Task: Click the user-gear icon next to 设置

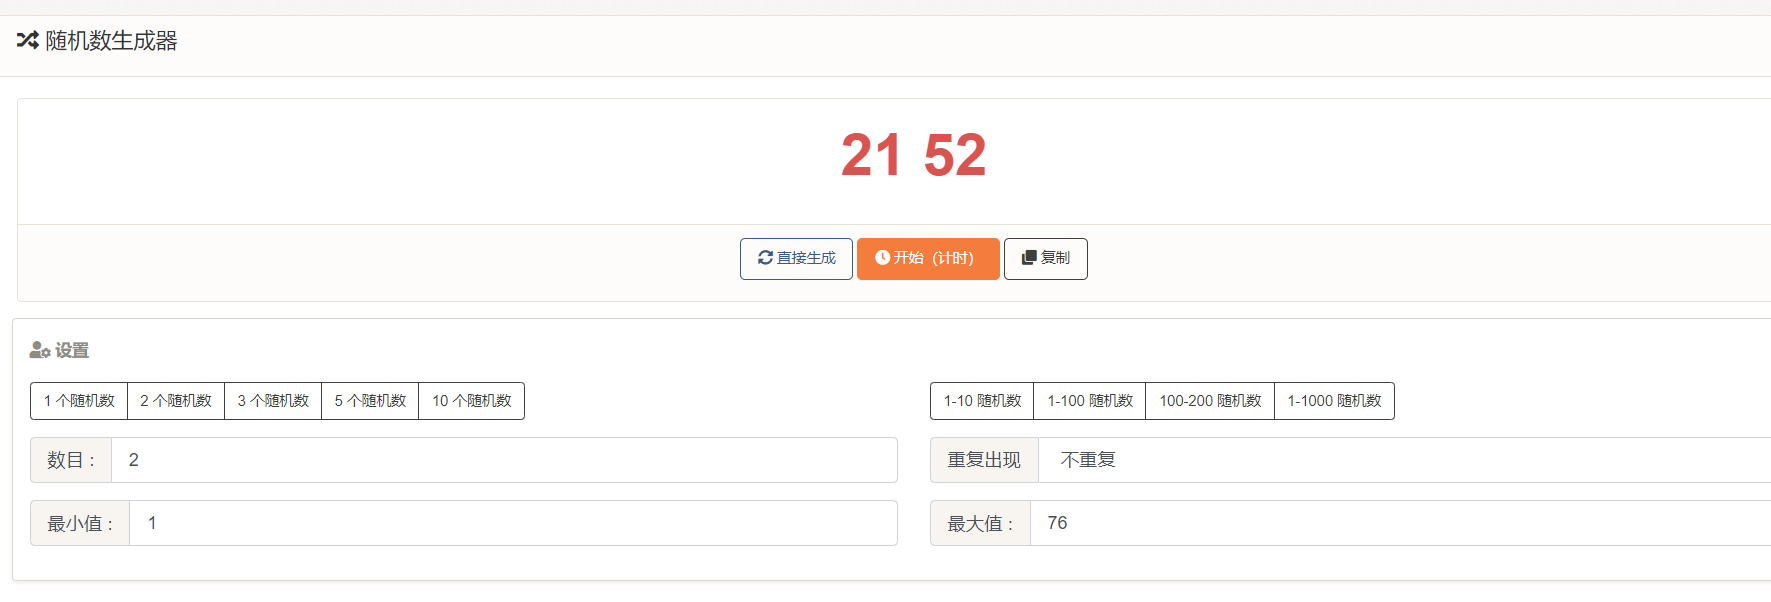Action: coord(40,350)
